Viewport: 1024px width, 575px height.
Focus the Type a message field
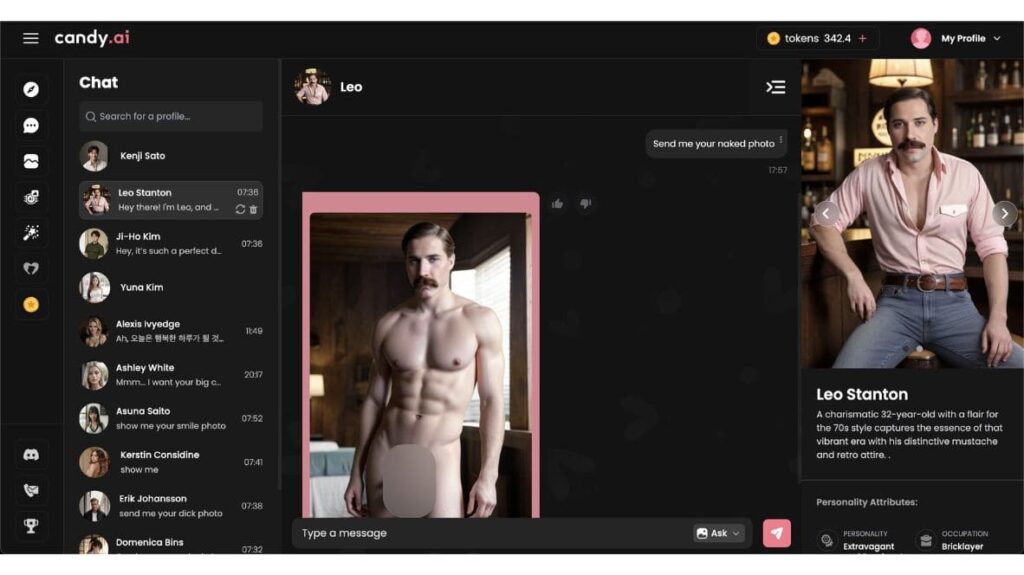coord(493,533)
